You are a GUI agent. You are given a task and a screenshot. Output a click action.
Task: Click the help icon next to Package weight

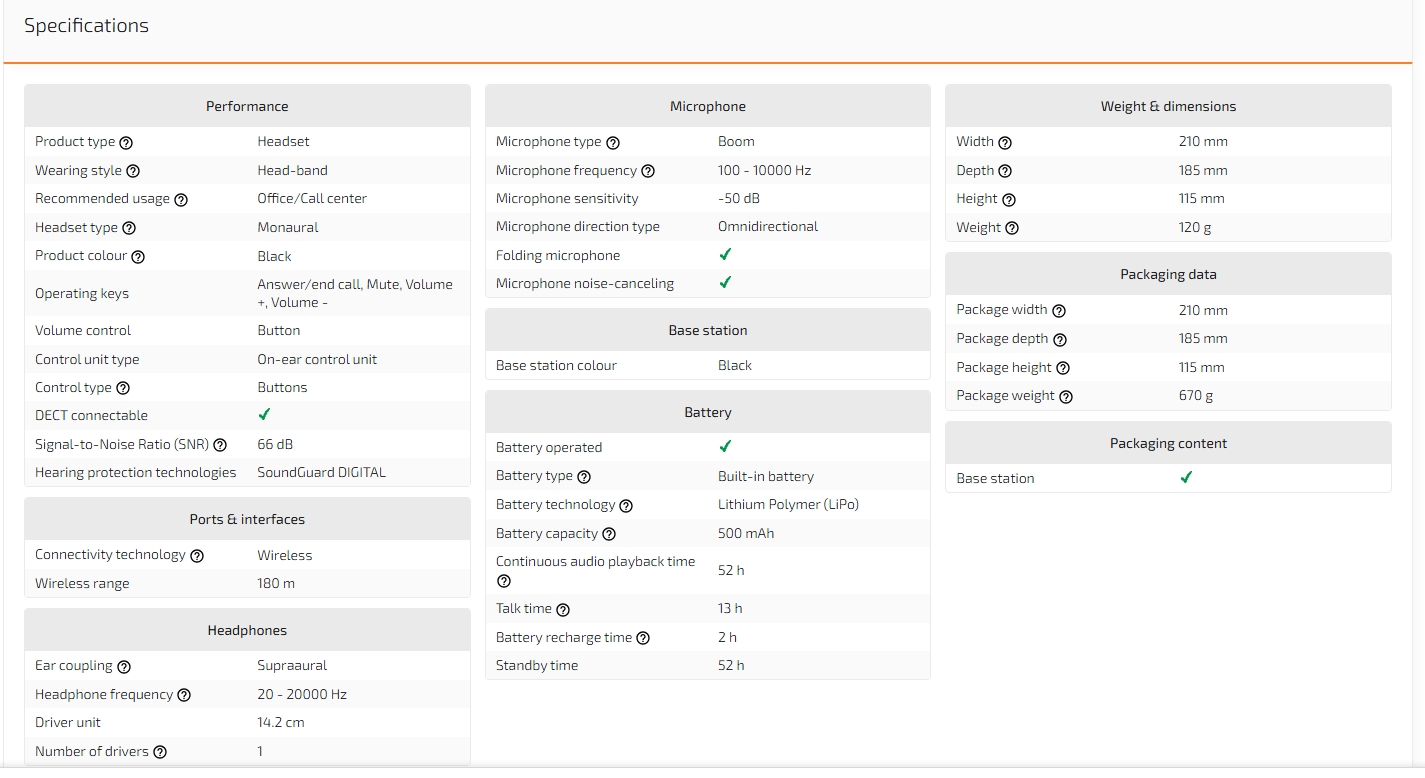click(x=1066, y=397)
